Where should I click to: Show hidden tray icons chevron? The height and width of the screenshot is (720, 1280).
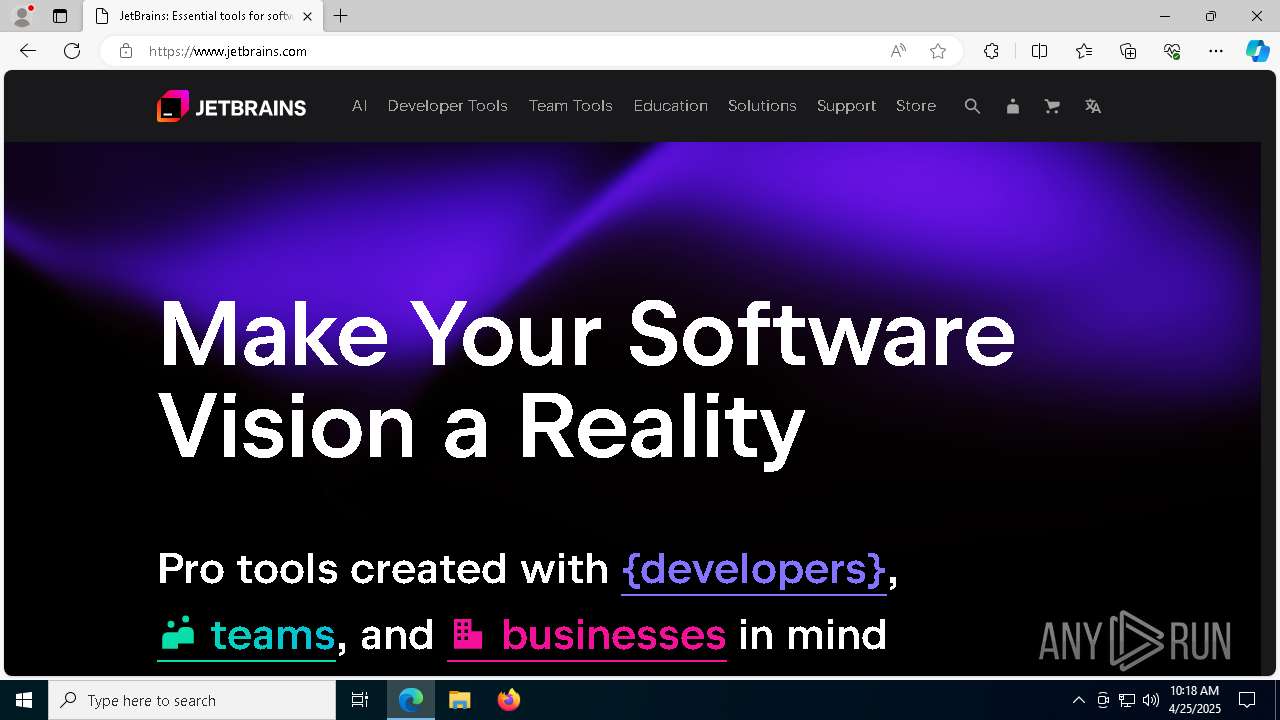click(1078, 700)
